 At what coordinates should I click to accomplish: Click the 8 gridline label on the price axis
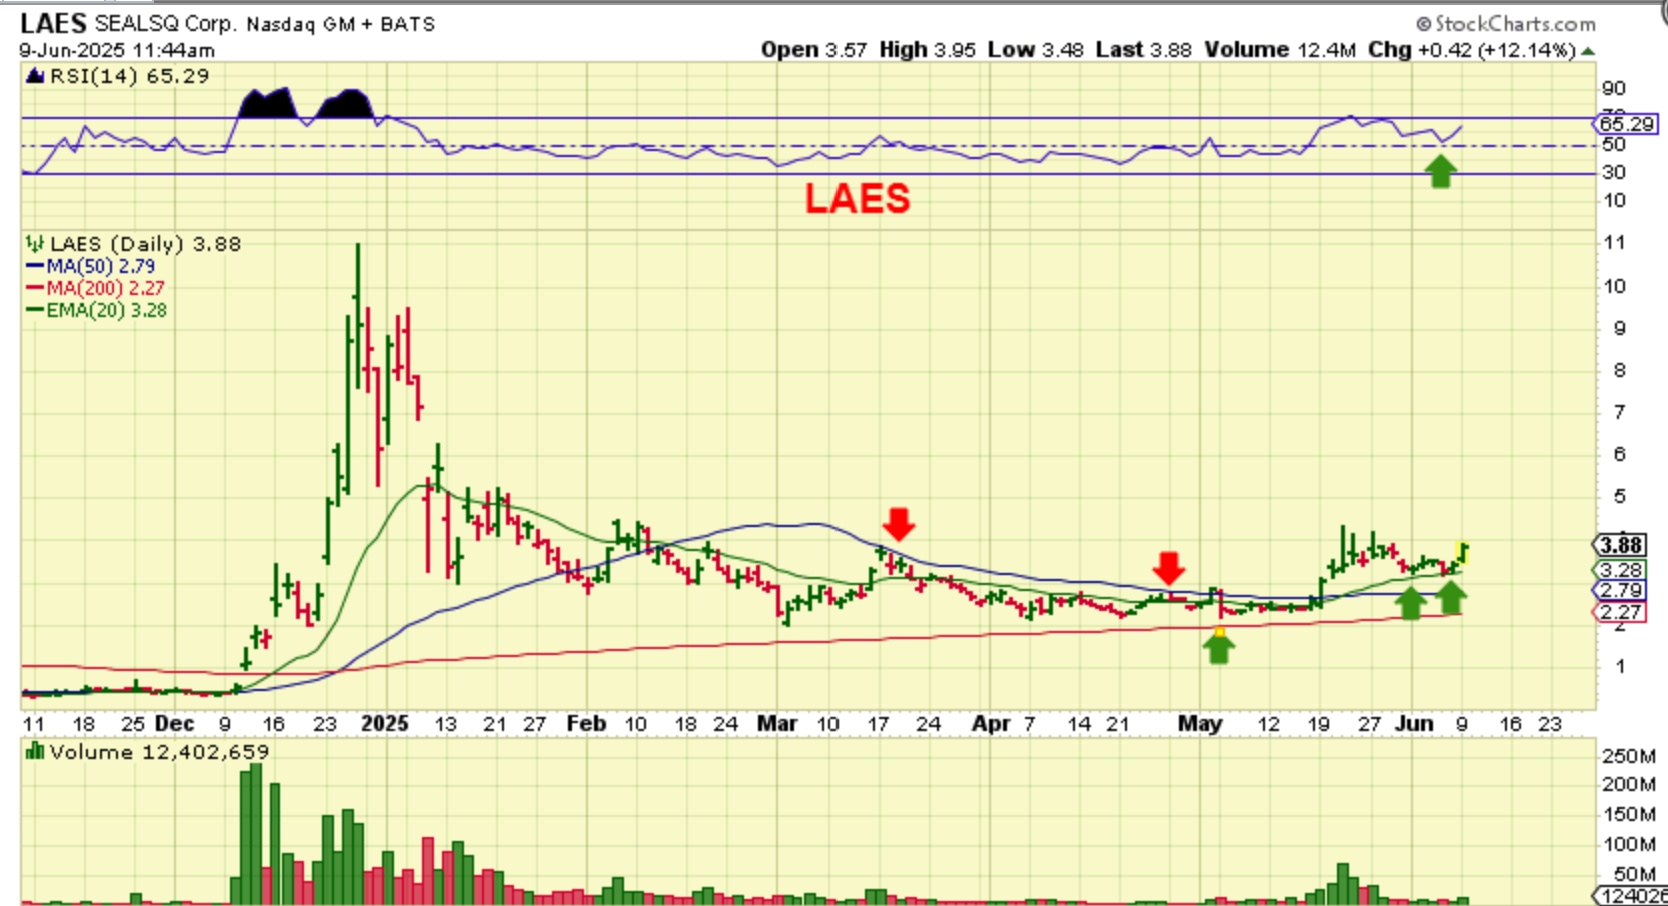(1620, 370)
